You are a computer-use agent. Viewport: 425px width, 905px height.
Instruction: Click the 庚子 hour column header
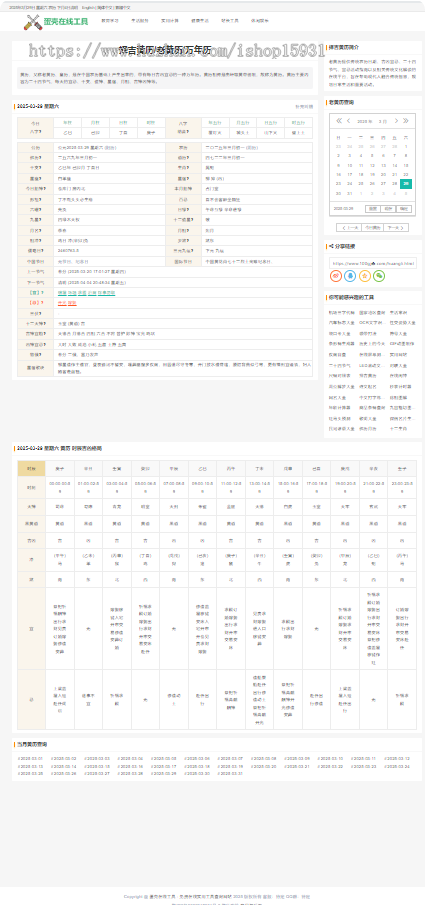tap(60, 469)
